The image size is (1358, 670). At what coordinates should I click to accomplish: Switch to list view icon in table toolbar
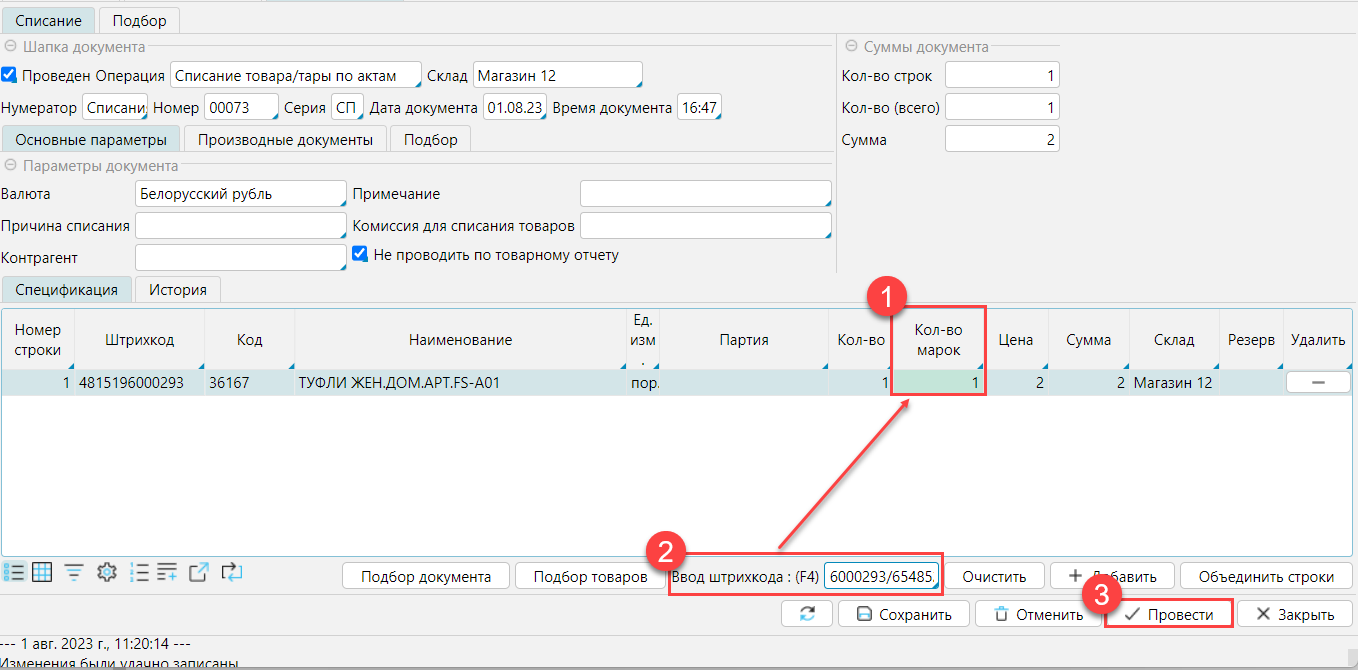tap(14, 572)
